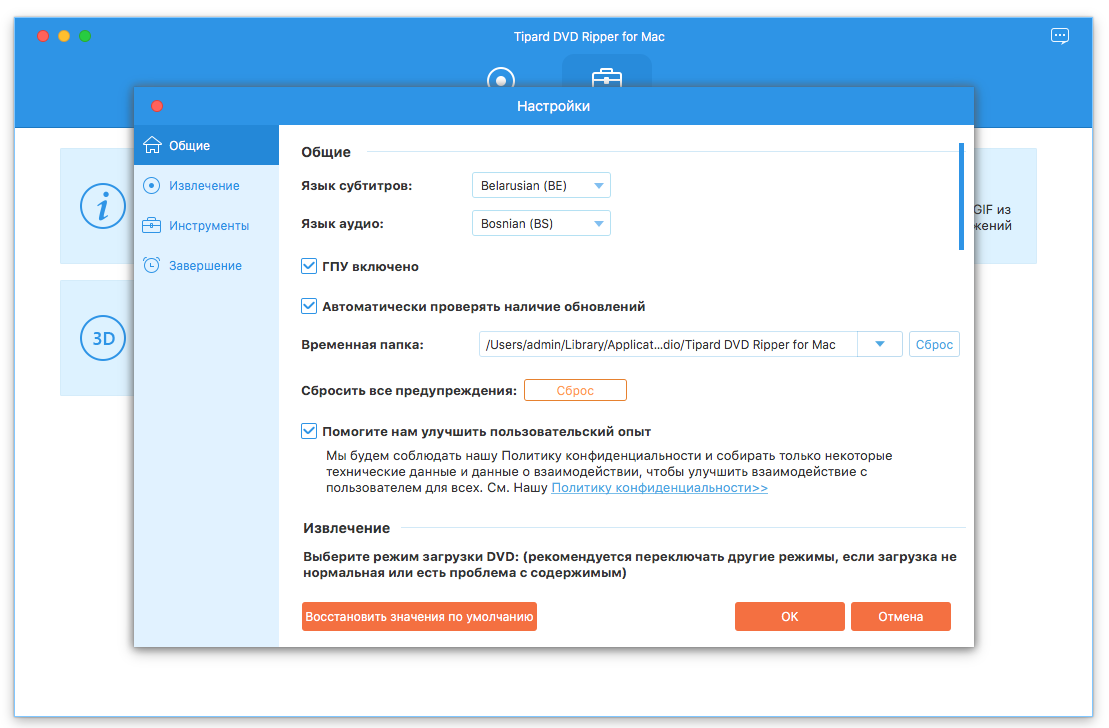The width and height of the screenshot is (1109, 728).
Task: Toggle Помогите нам улучшить пользовательский опыт checkbox
Action: coord(310,432)
